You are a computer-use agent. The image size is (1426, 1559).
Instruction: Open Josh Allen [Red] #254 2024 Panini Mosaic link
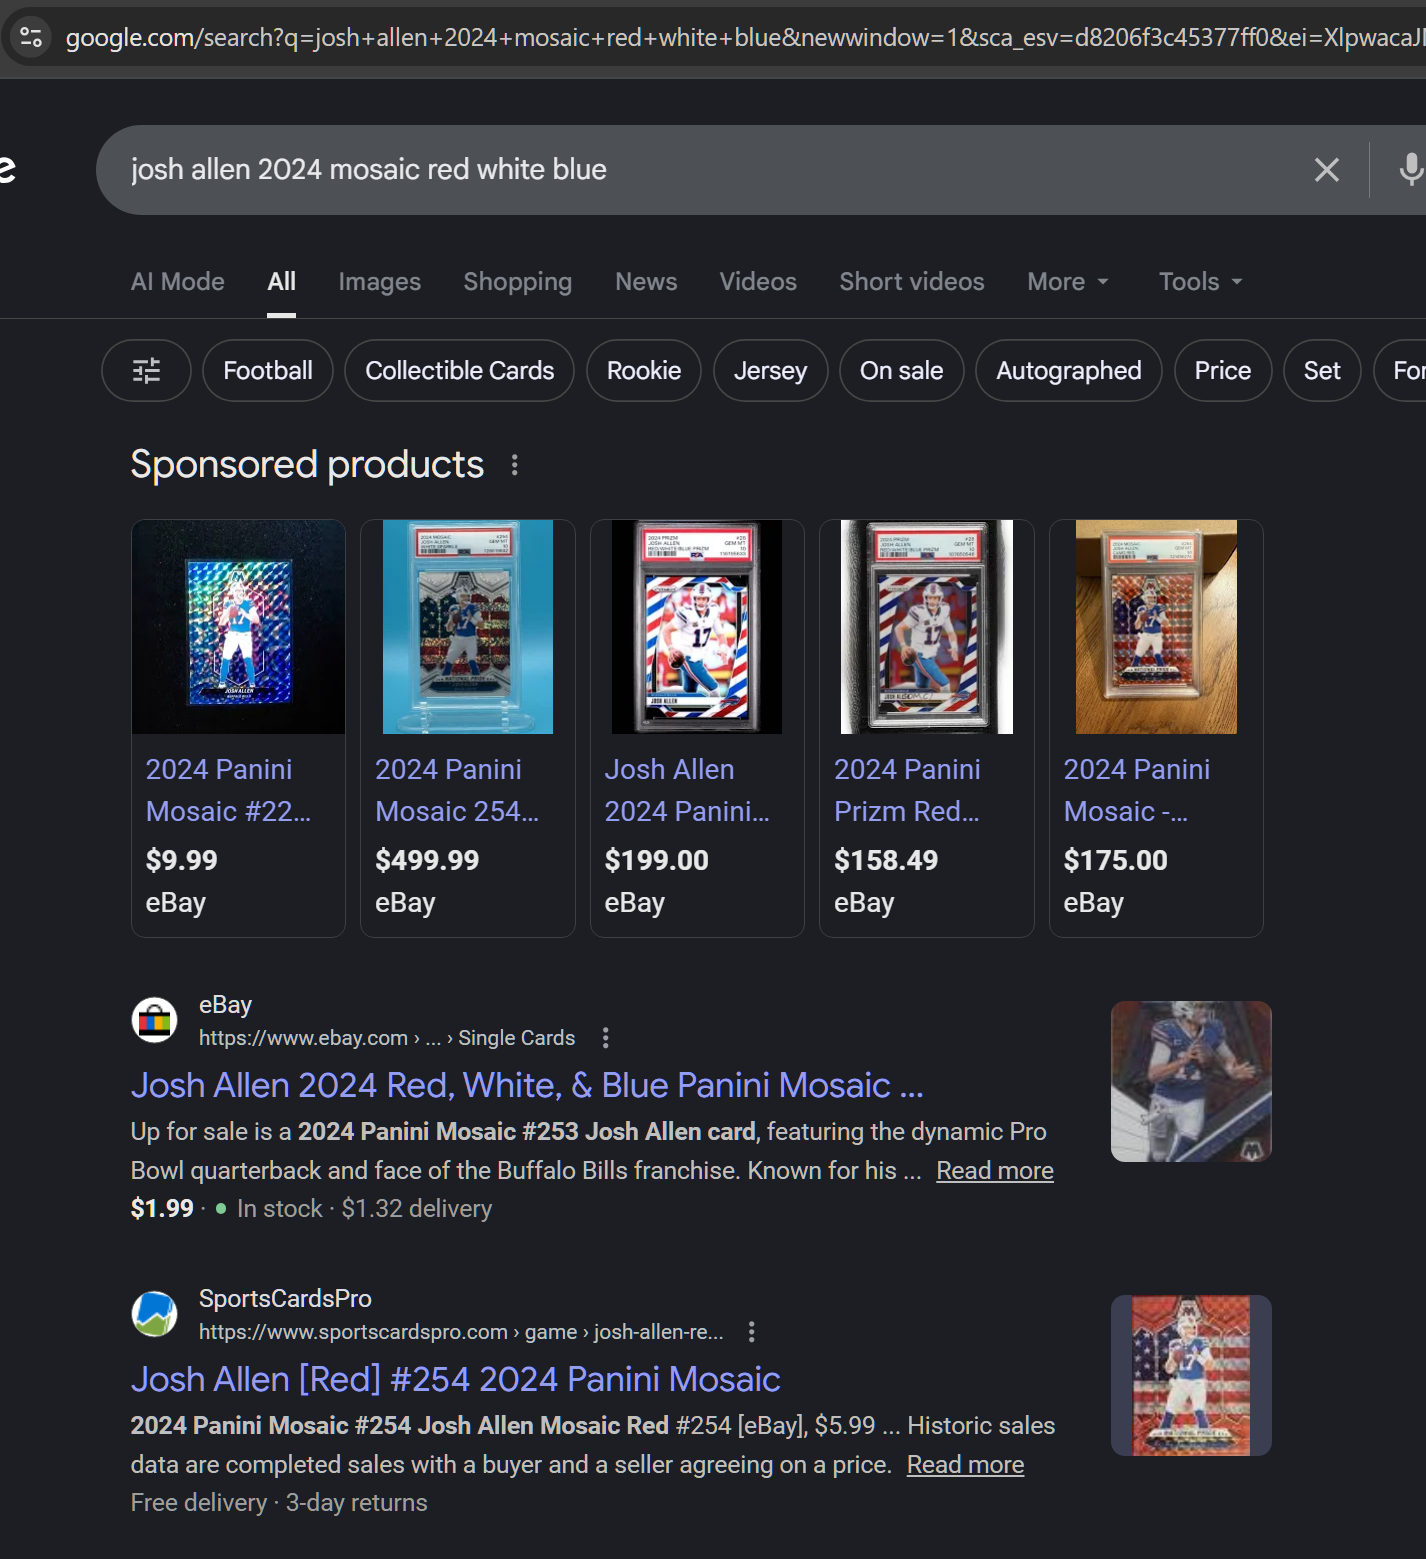pos(455,1379)
